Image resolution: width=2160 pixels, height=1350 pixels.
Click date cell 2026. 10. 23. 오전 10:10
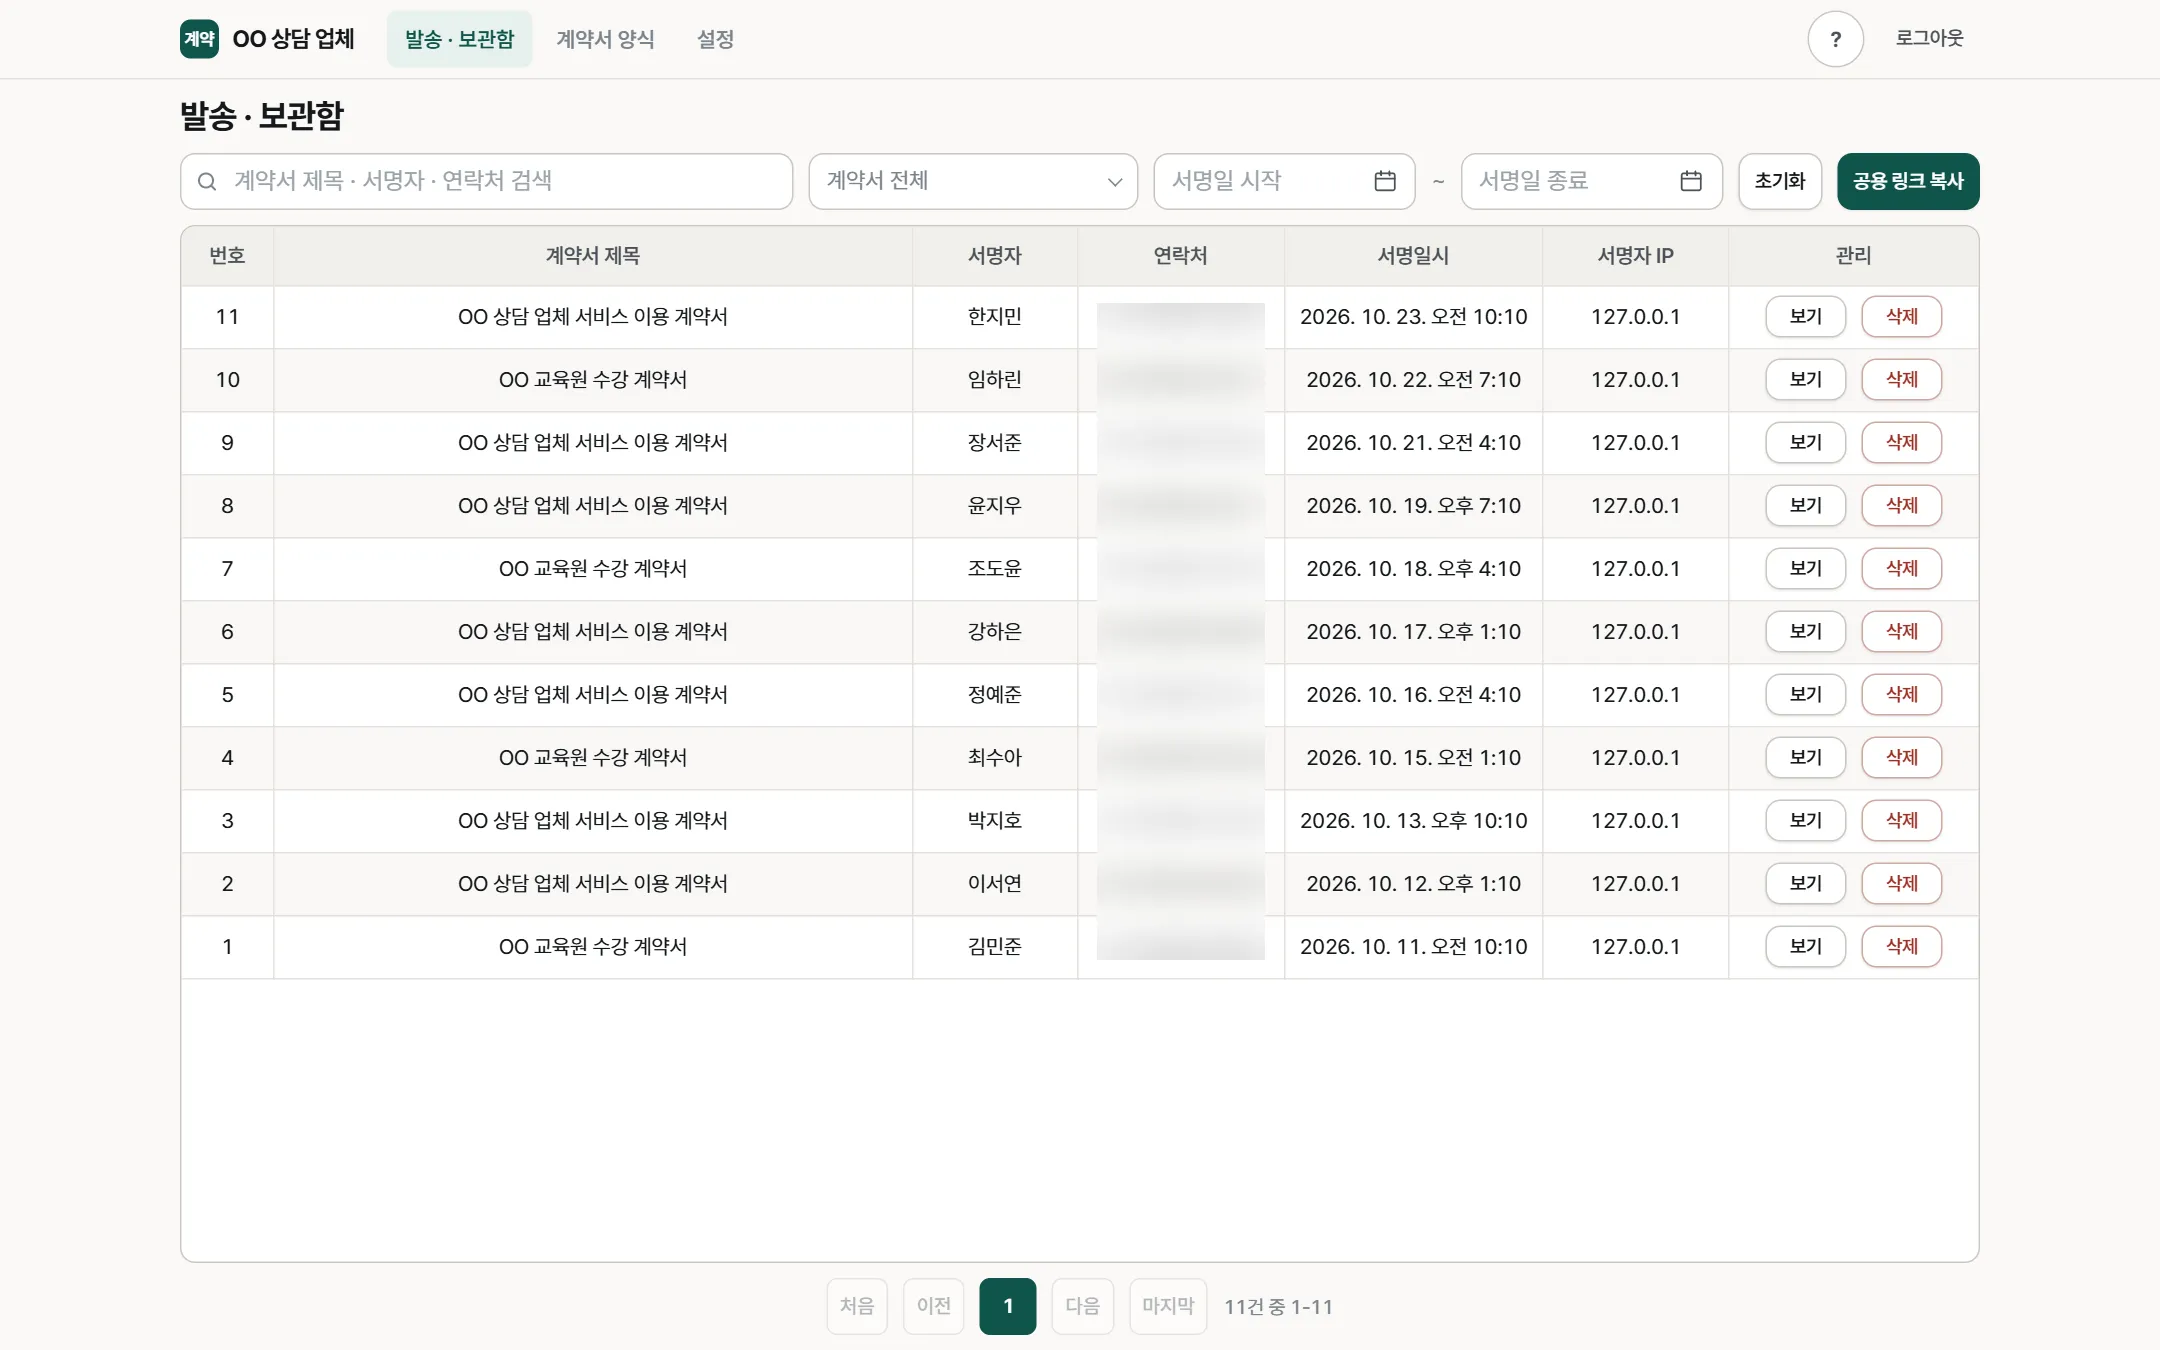1413,317
